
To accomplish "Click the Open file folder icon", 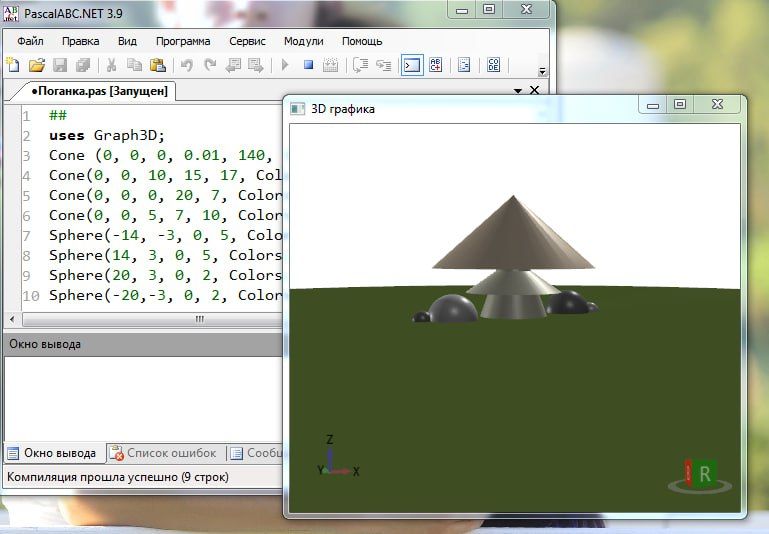I will [36, 66].
